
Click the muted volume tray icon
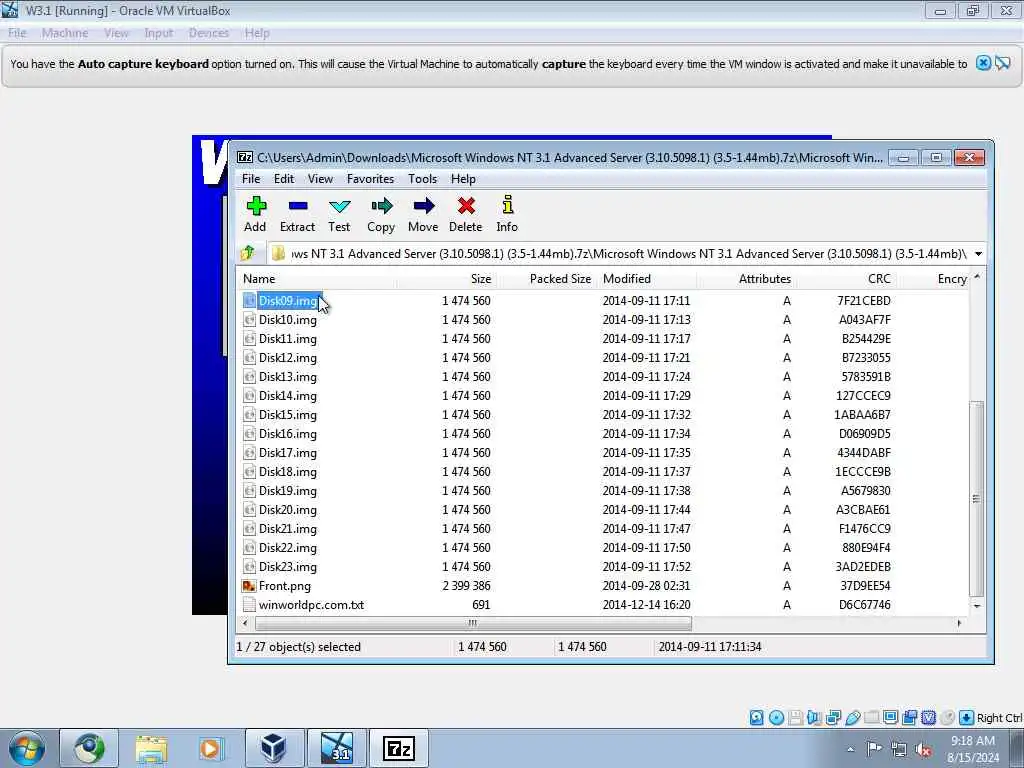pos(923,749)
